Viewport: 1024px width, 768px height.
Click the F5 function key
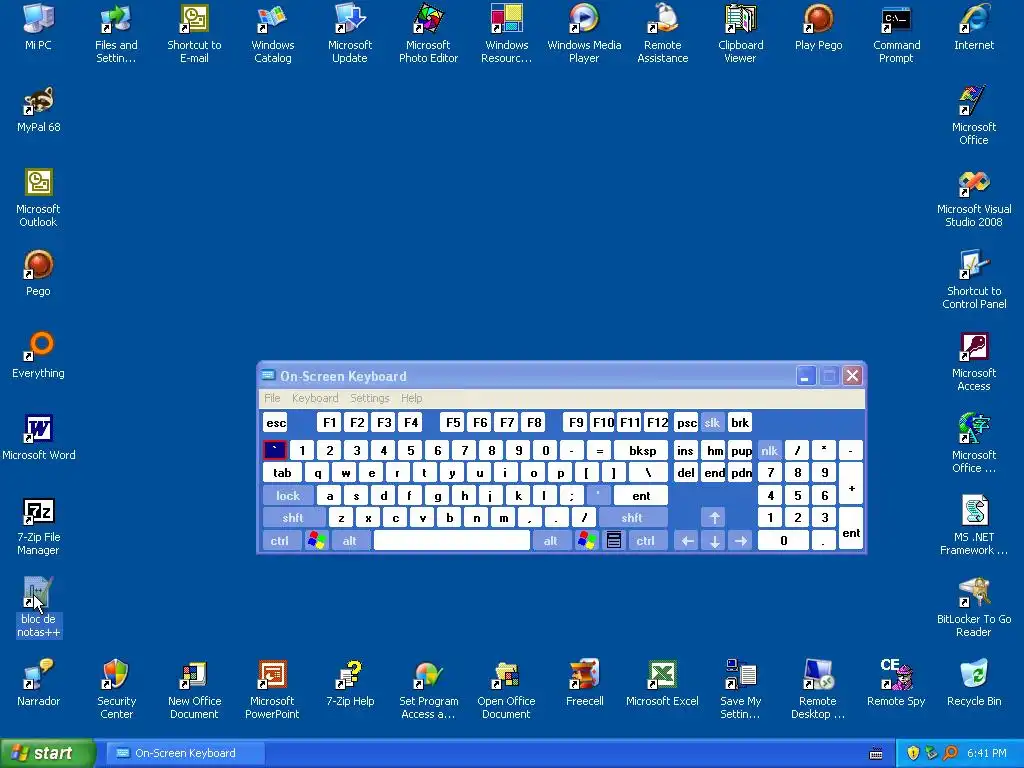(x=453, y=423)
